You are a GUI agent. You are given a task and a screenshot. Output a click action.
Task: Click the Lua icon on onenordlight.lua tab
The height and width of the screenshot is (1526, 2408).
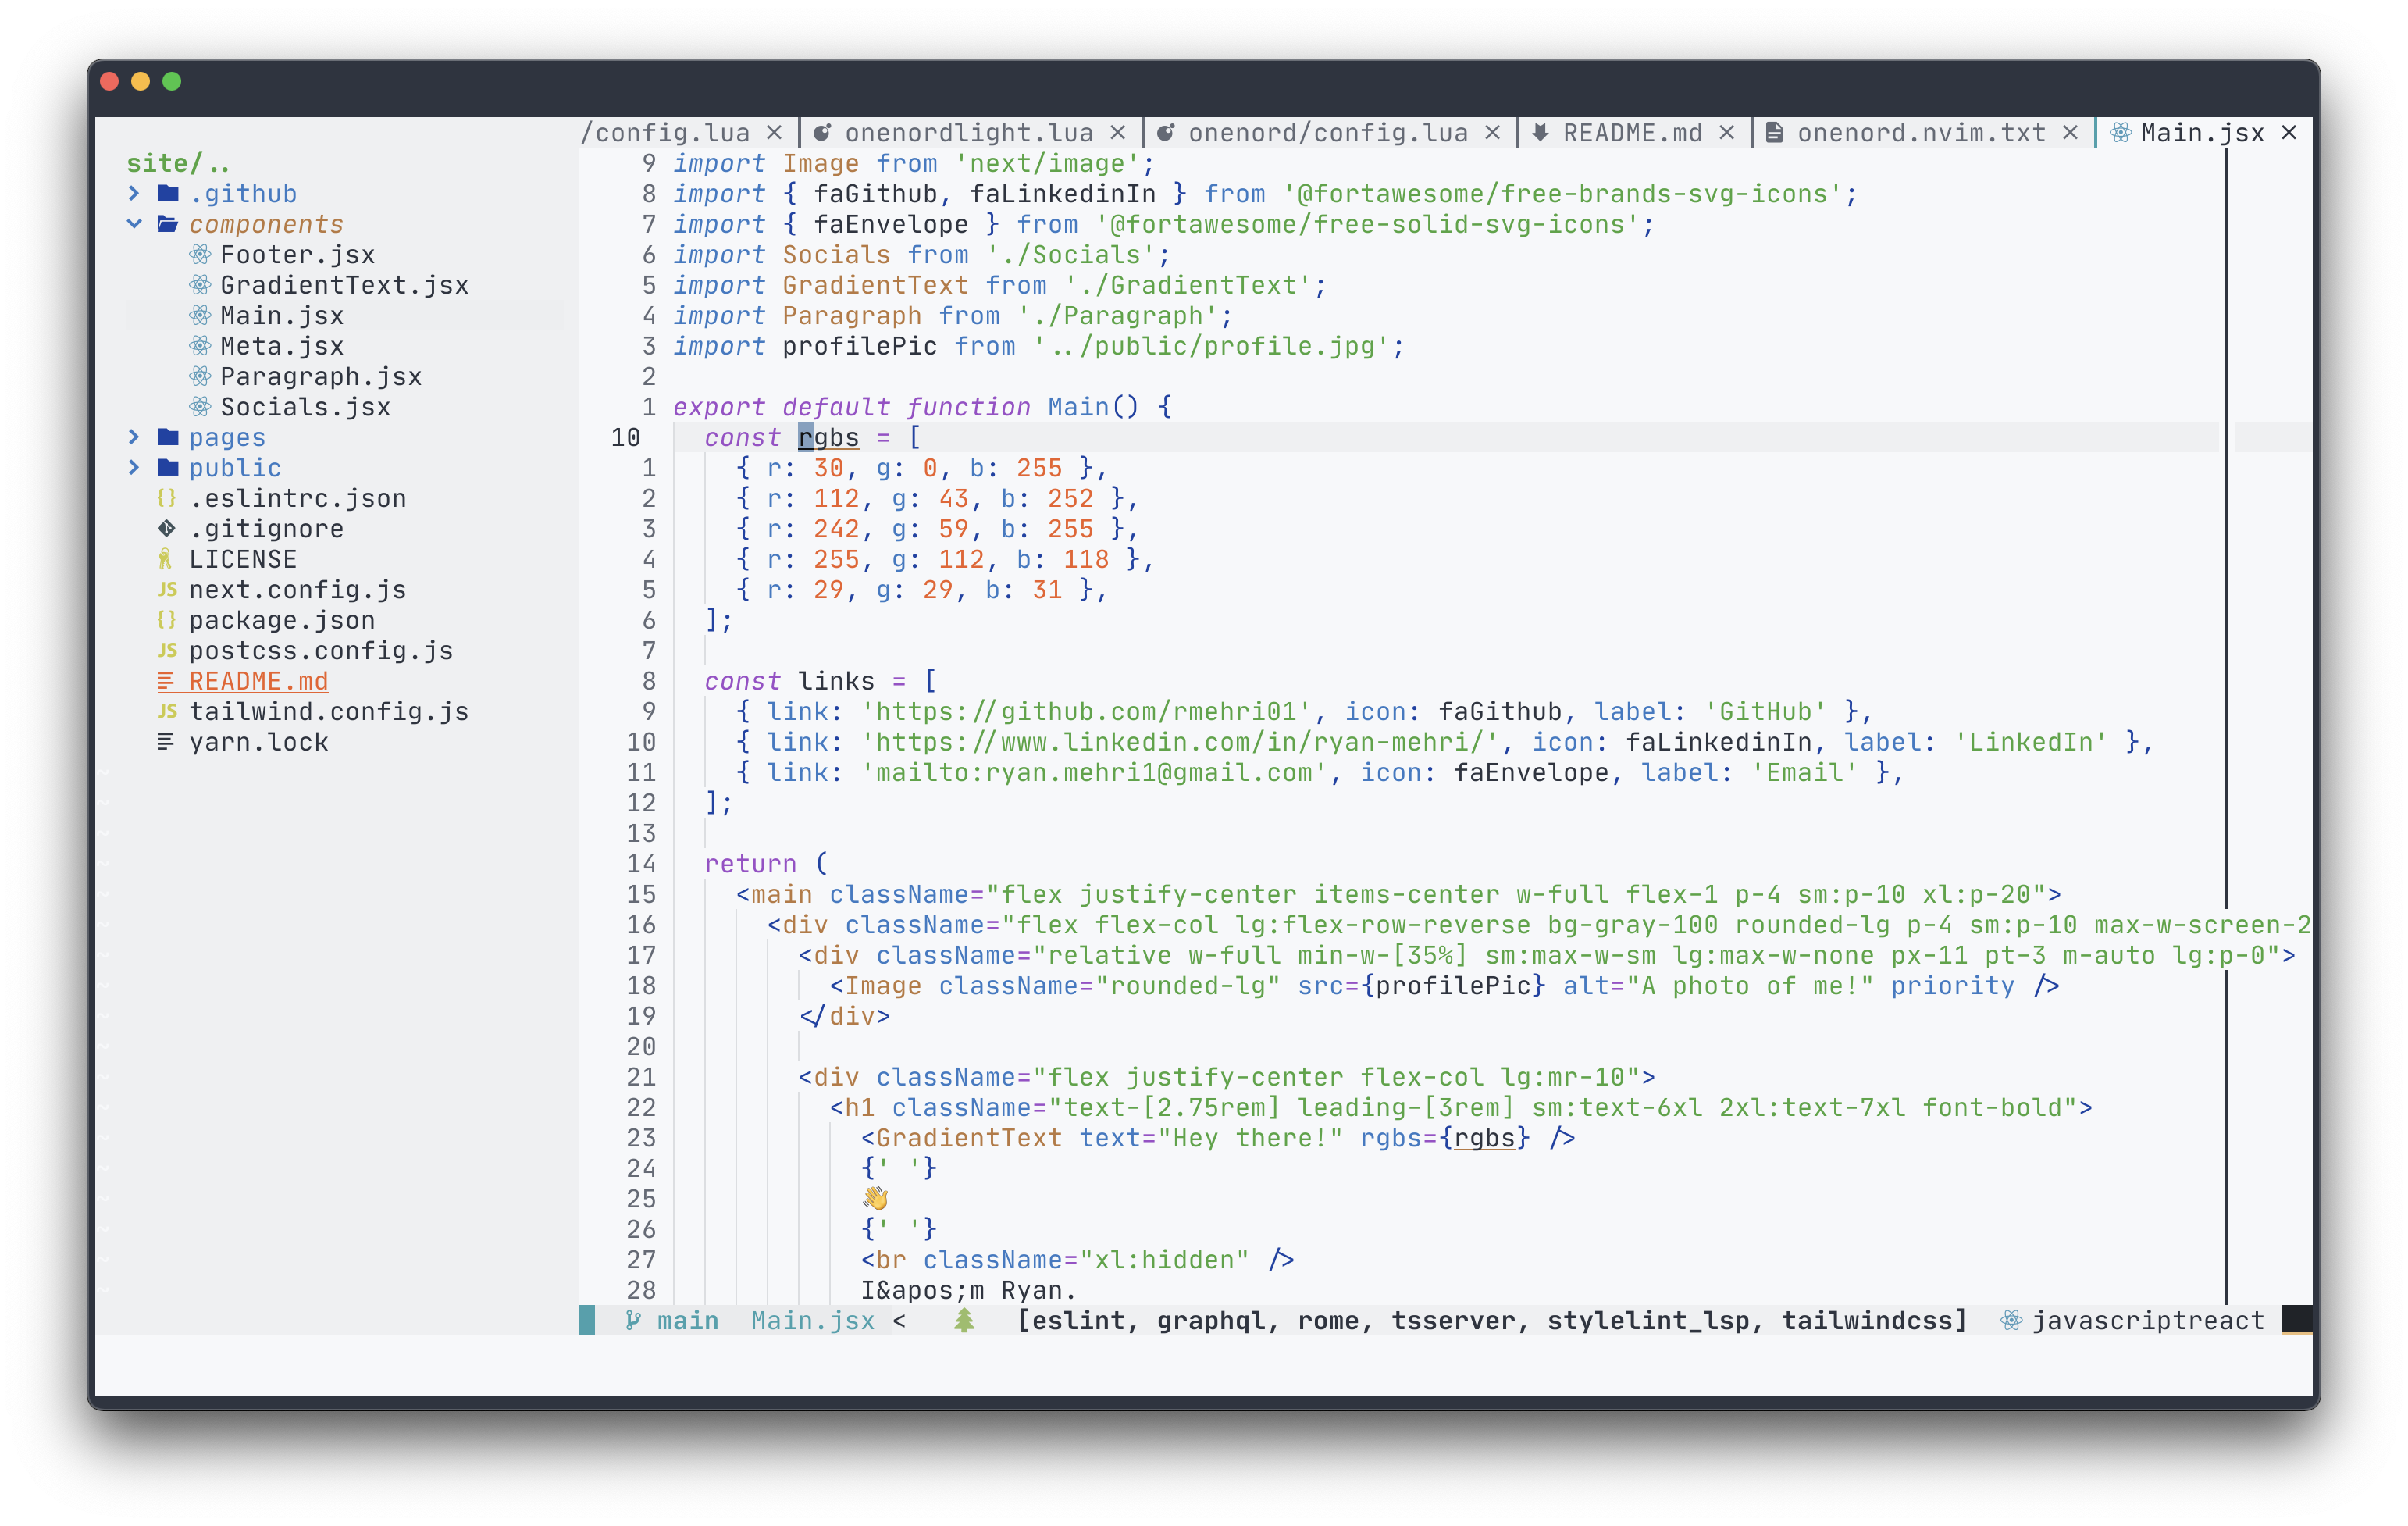click(x=822, y=133)
